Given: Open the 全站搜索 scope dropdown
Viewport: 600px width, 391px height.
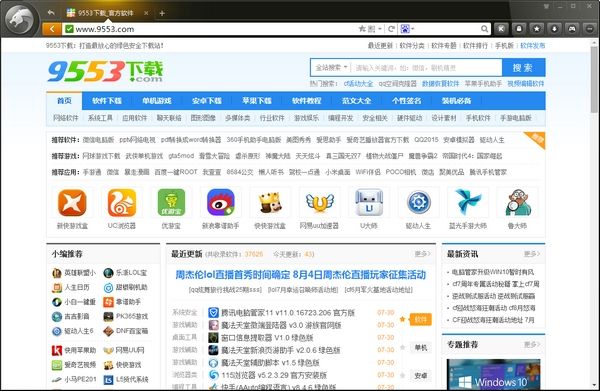Looking at the screenshot, I should click(331, 68).
